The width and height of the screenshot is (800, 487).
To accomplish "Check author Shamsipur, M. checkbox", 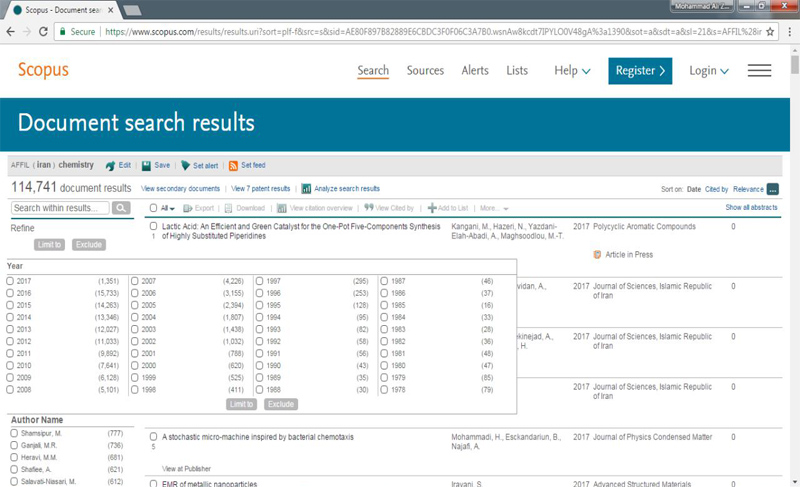I will 14,433.
